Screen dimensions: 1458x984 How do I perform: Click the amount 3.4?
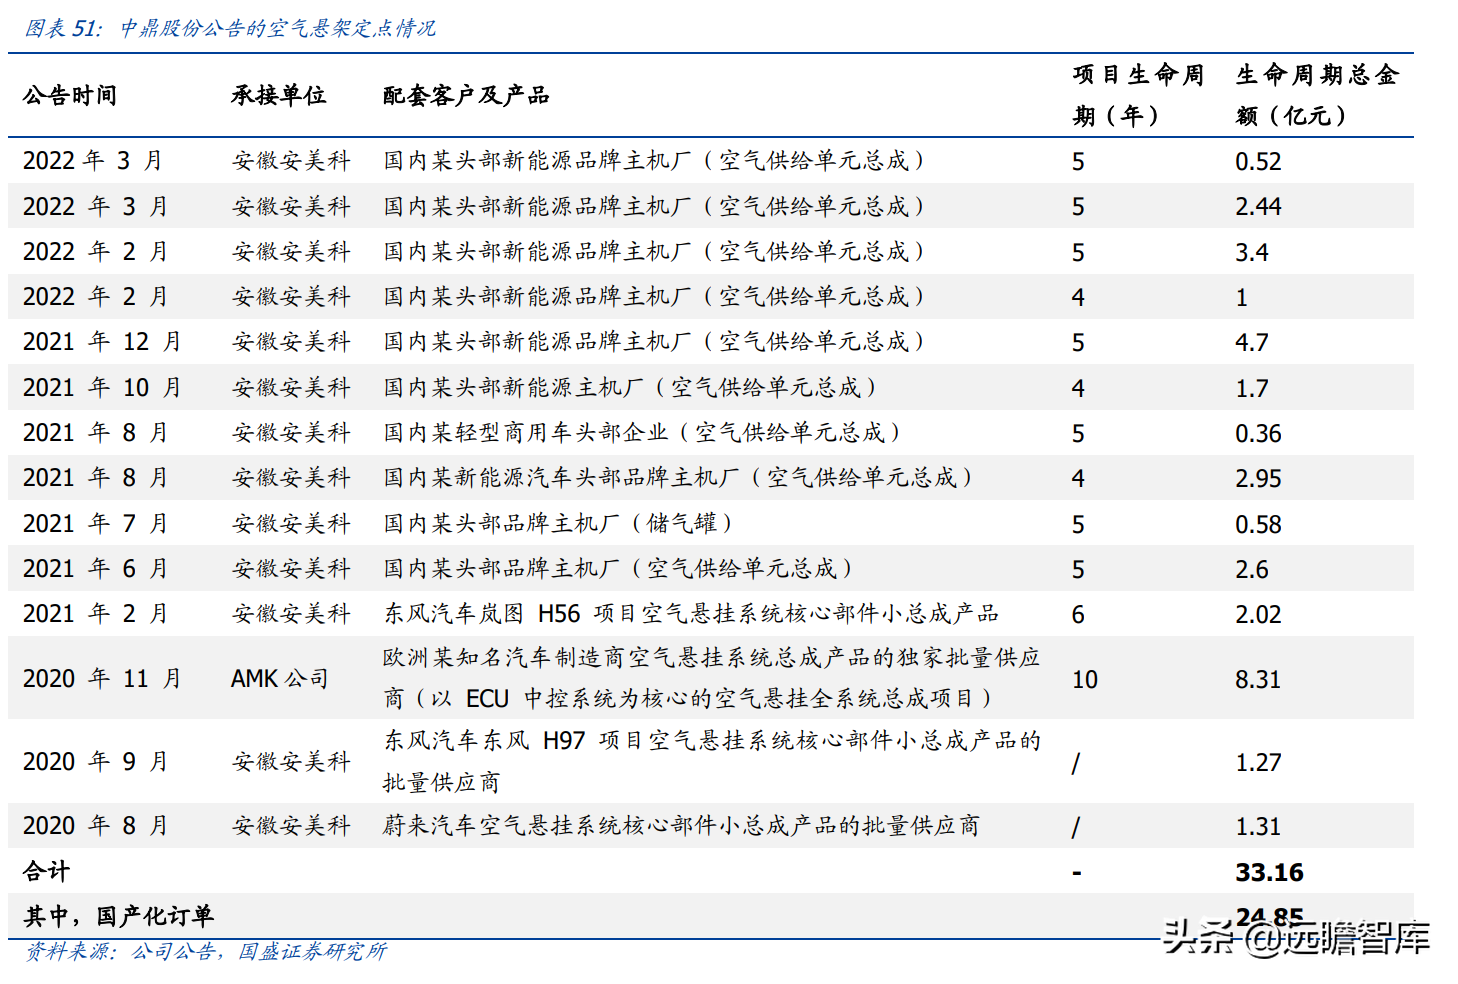(1252, 252)
